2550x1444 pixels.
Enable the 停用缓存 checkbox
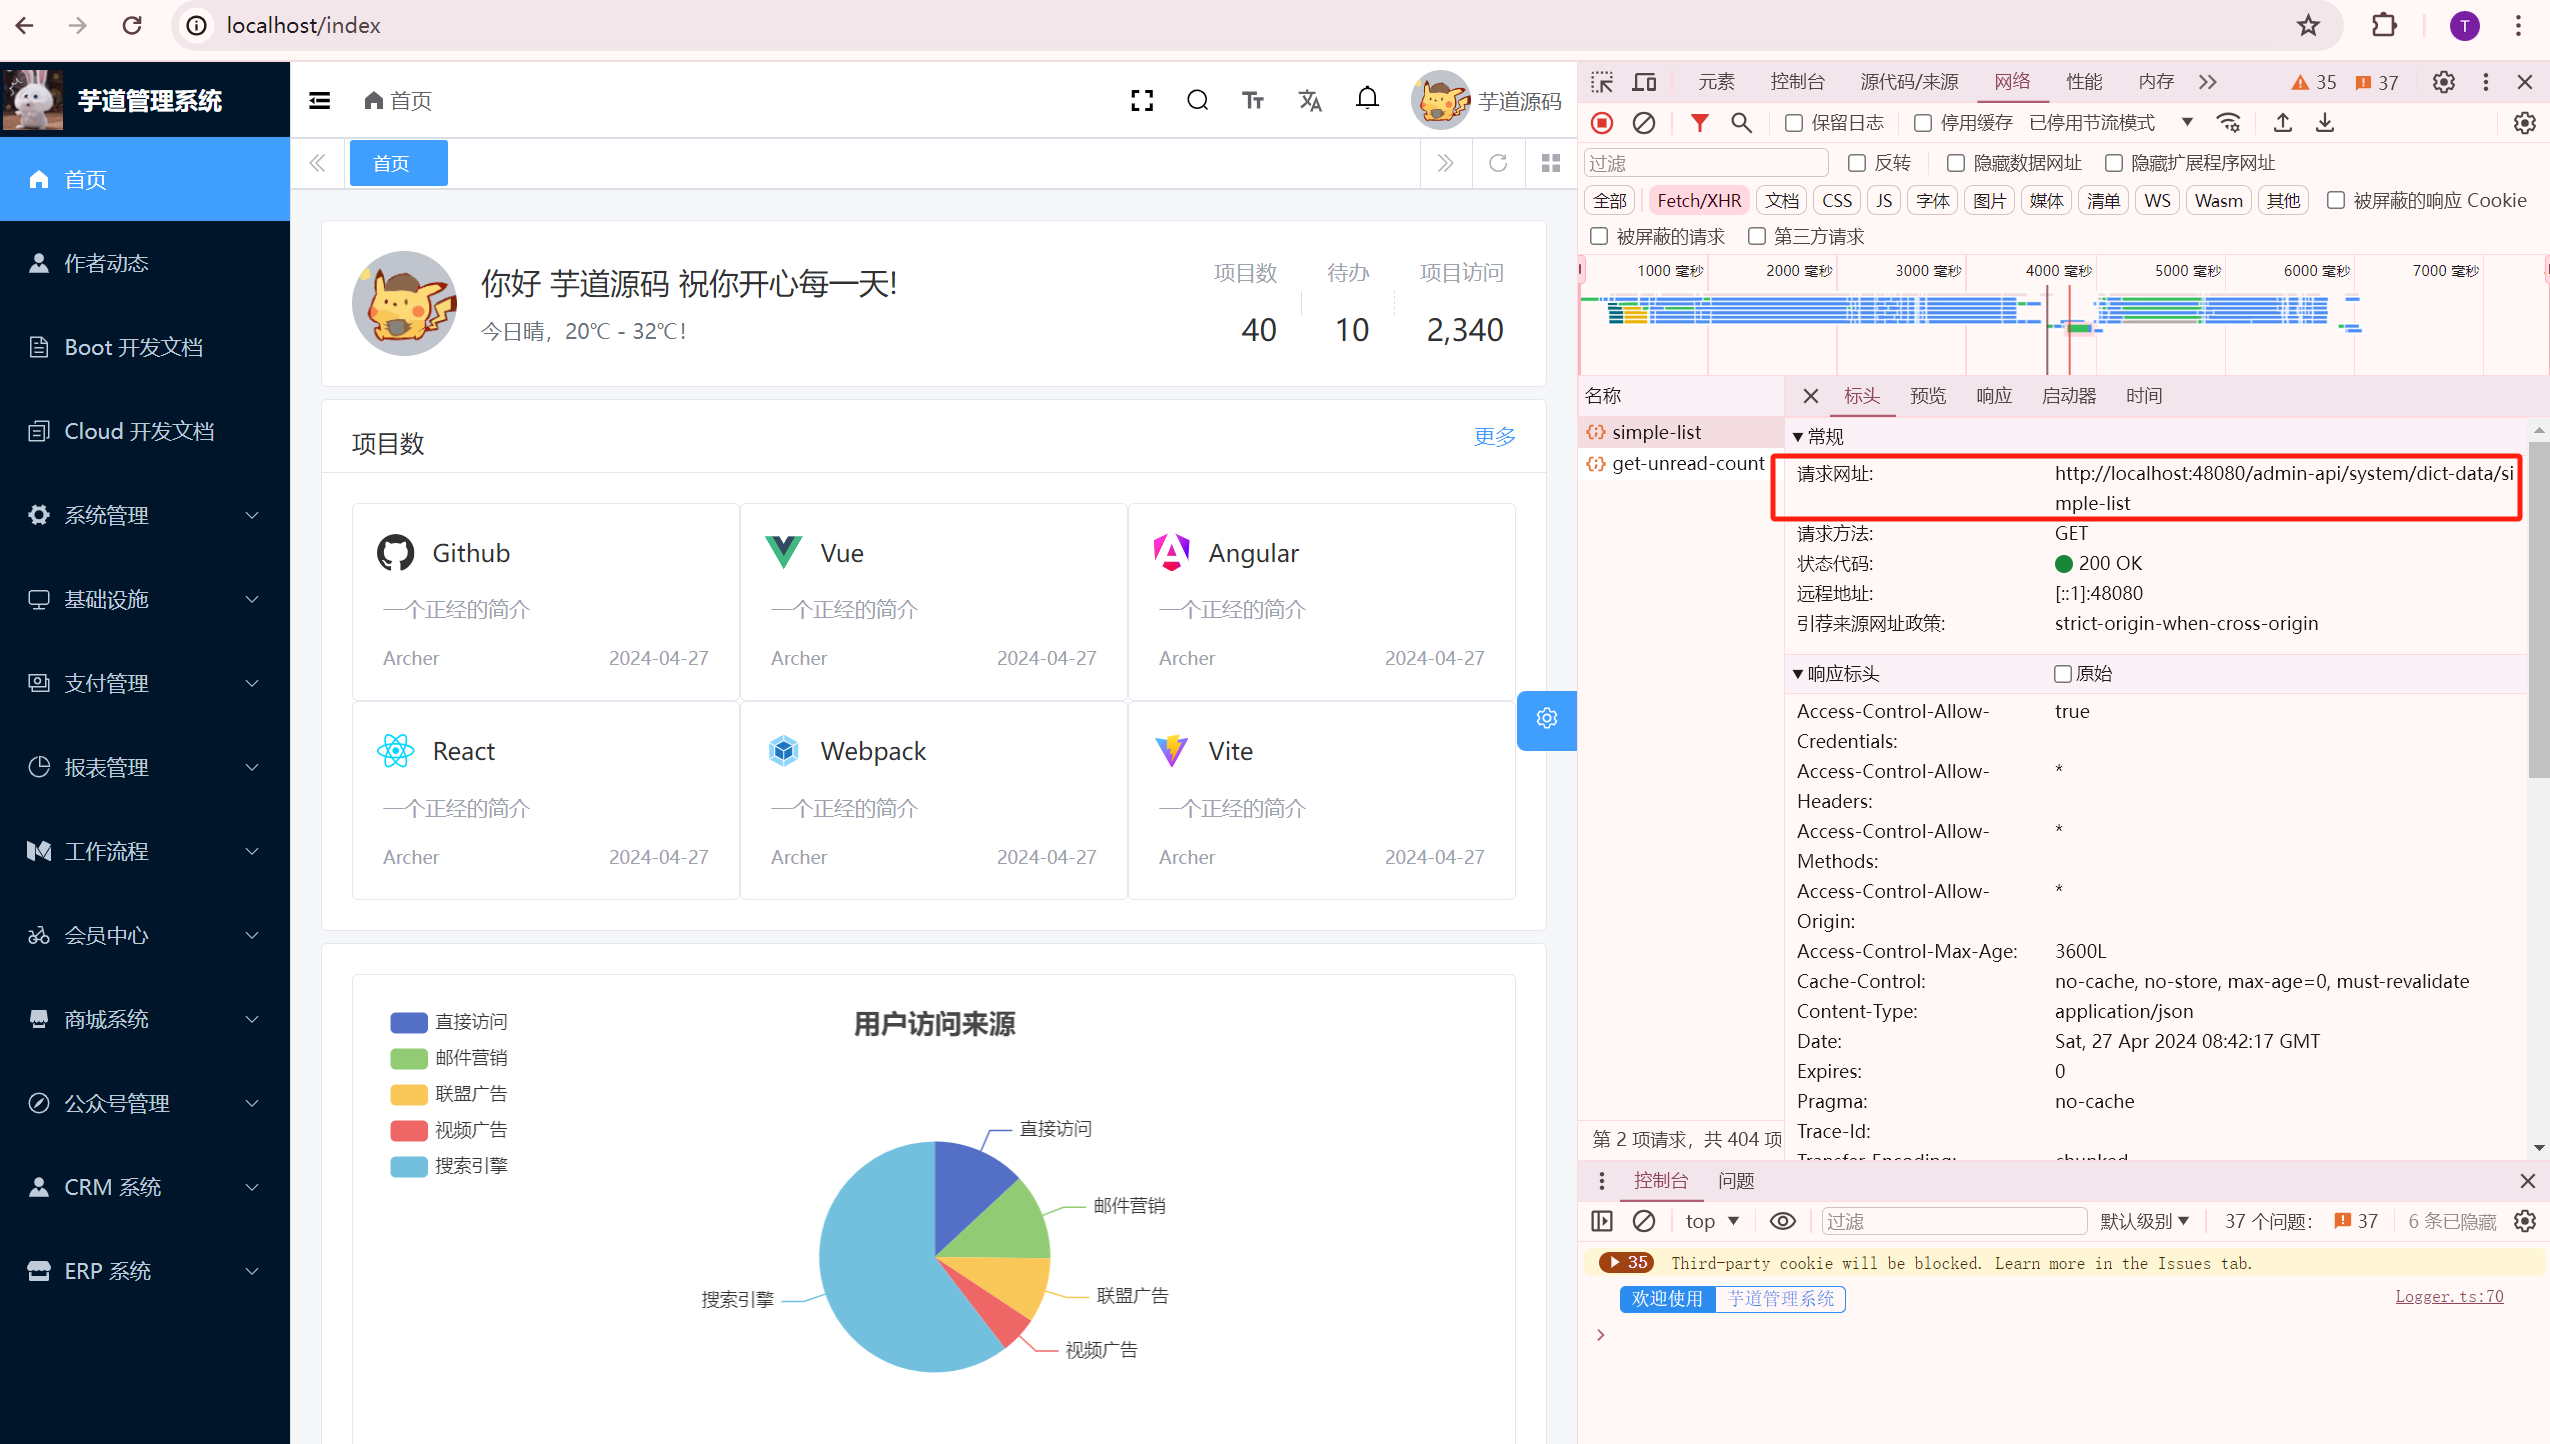coord(1923,123)
